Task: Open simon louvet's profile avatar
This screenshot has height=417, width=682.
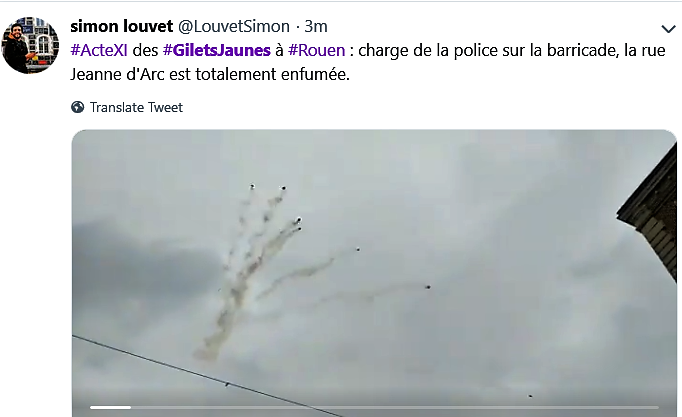Action: click(x=30, y=45)
